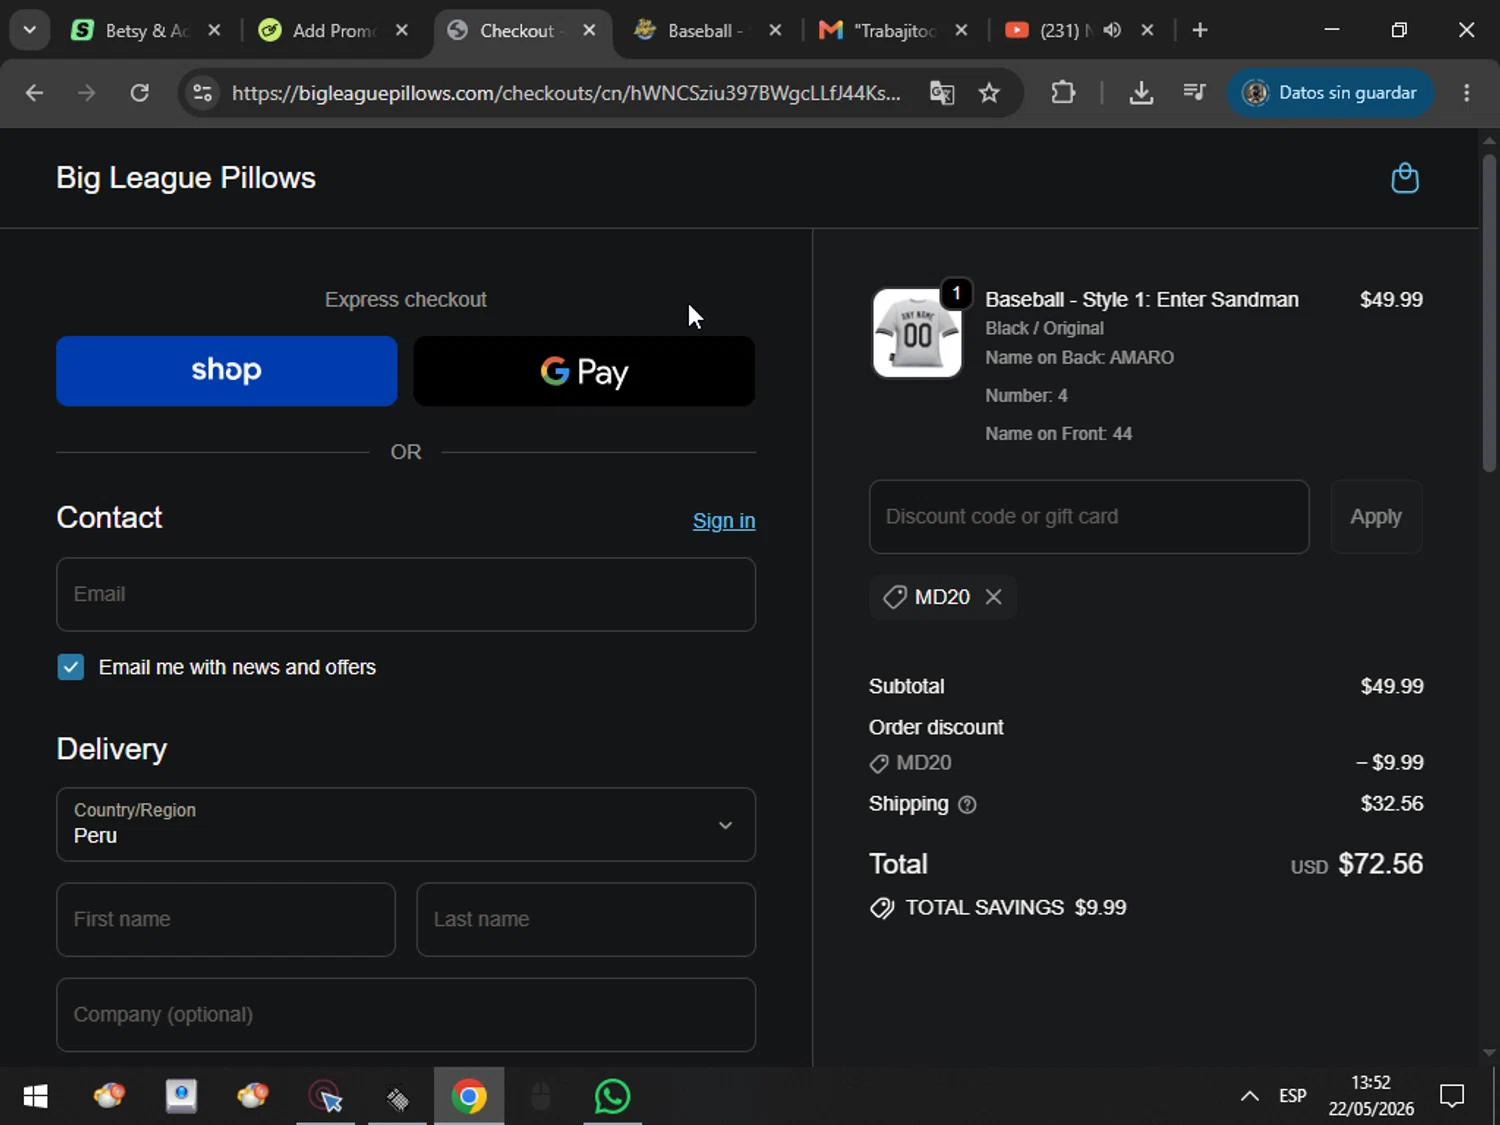Click the shipping info question mark icon
Viewport: 1500px width, 1125px height.
click(967, 804)
